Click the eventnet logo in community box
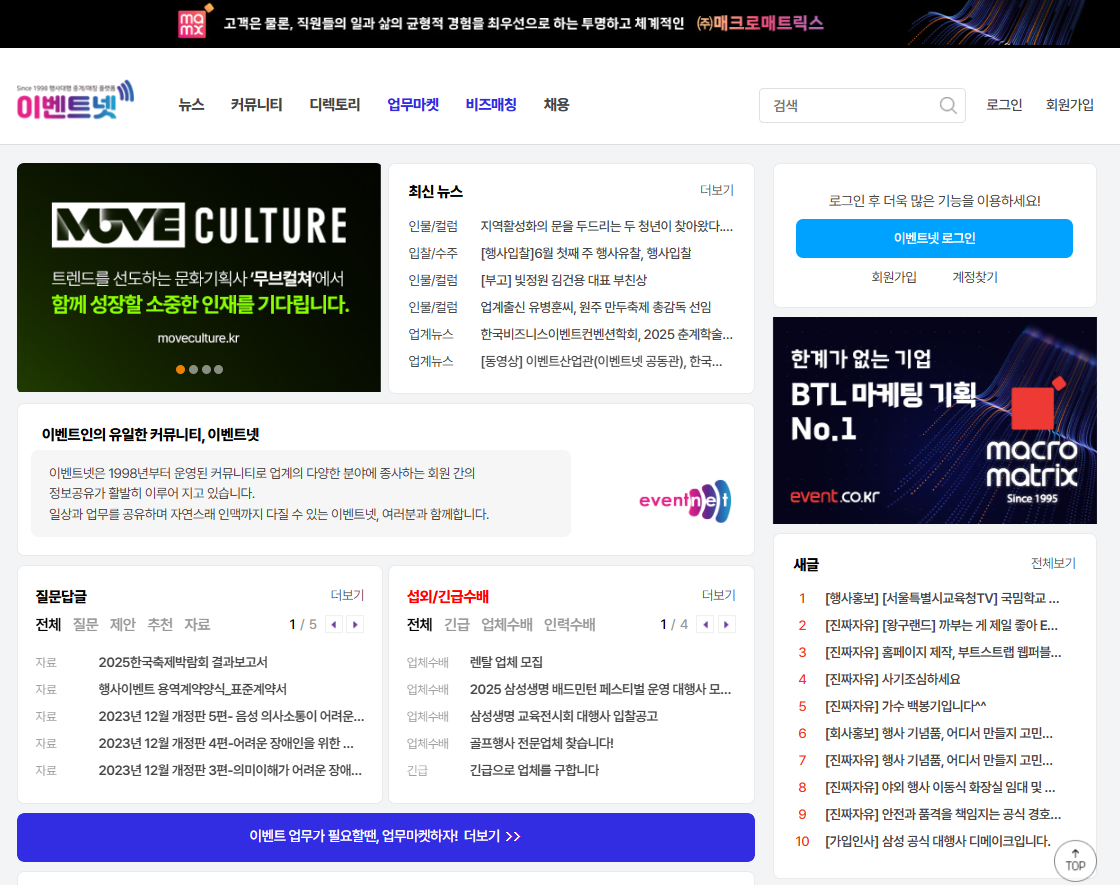 [x=685, y=501]
